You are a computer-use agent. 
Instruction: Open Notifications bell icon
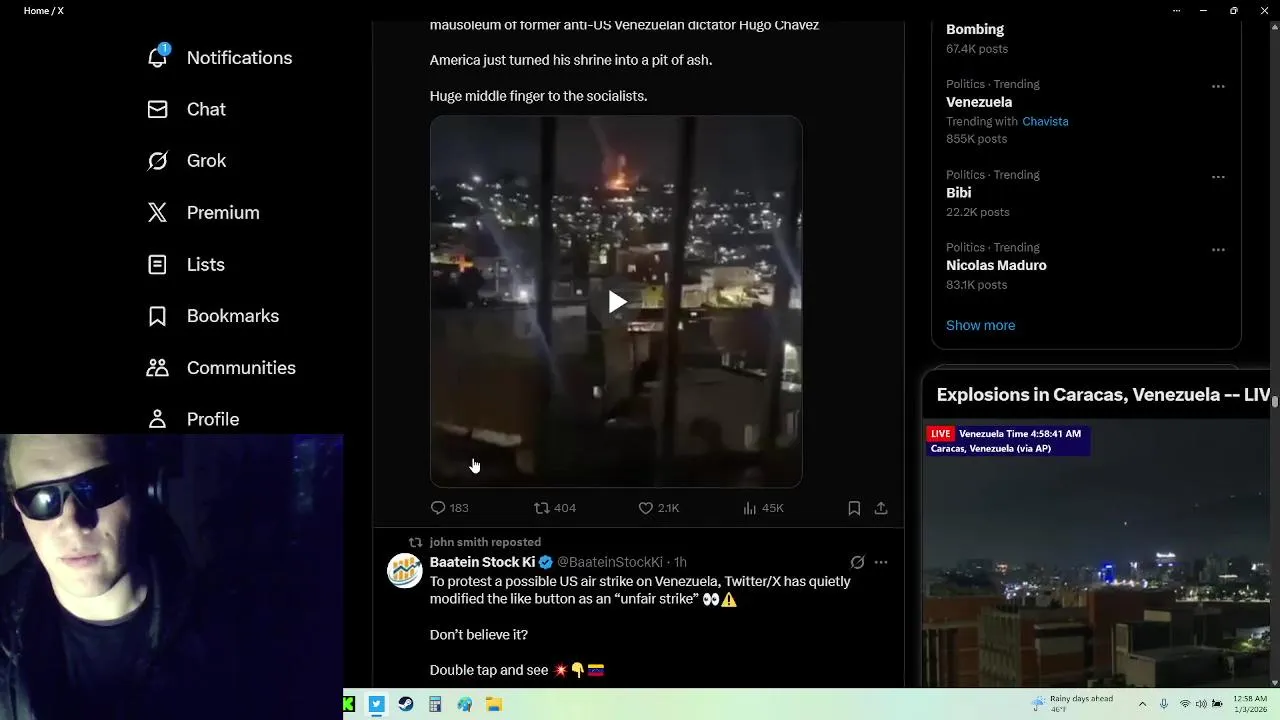tap(158, 56)
